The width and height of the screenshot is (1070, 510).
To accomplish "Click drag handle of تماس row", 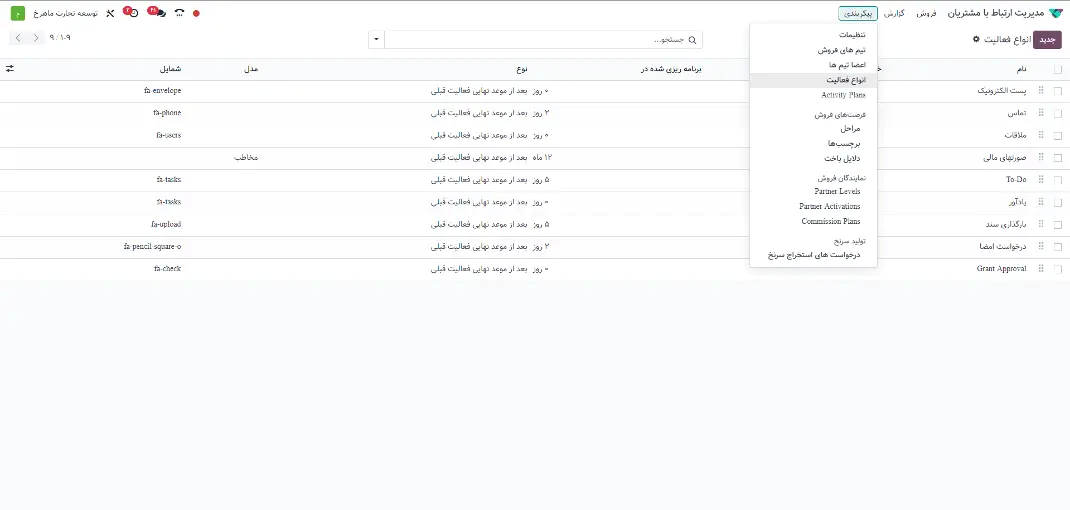I will pyautogui.click(x=1041, y=113).
